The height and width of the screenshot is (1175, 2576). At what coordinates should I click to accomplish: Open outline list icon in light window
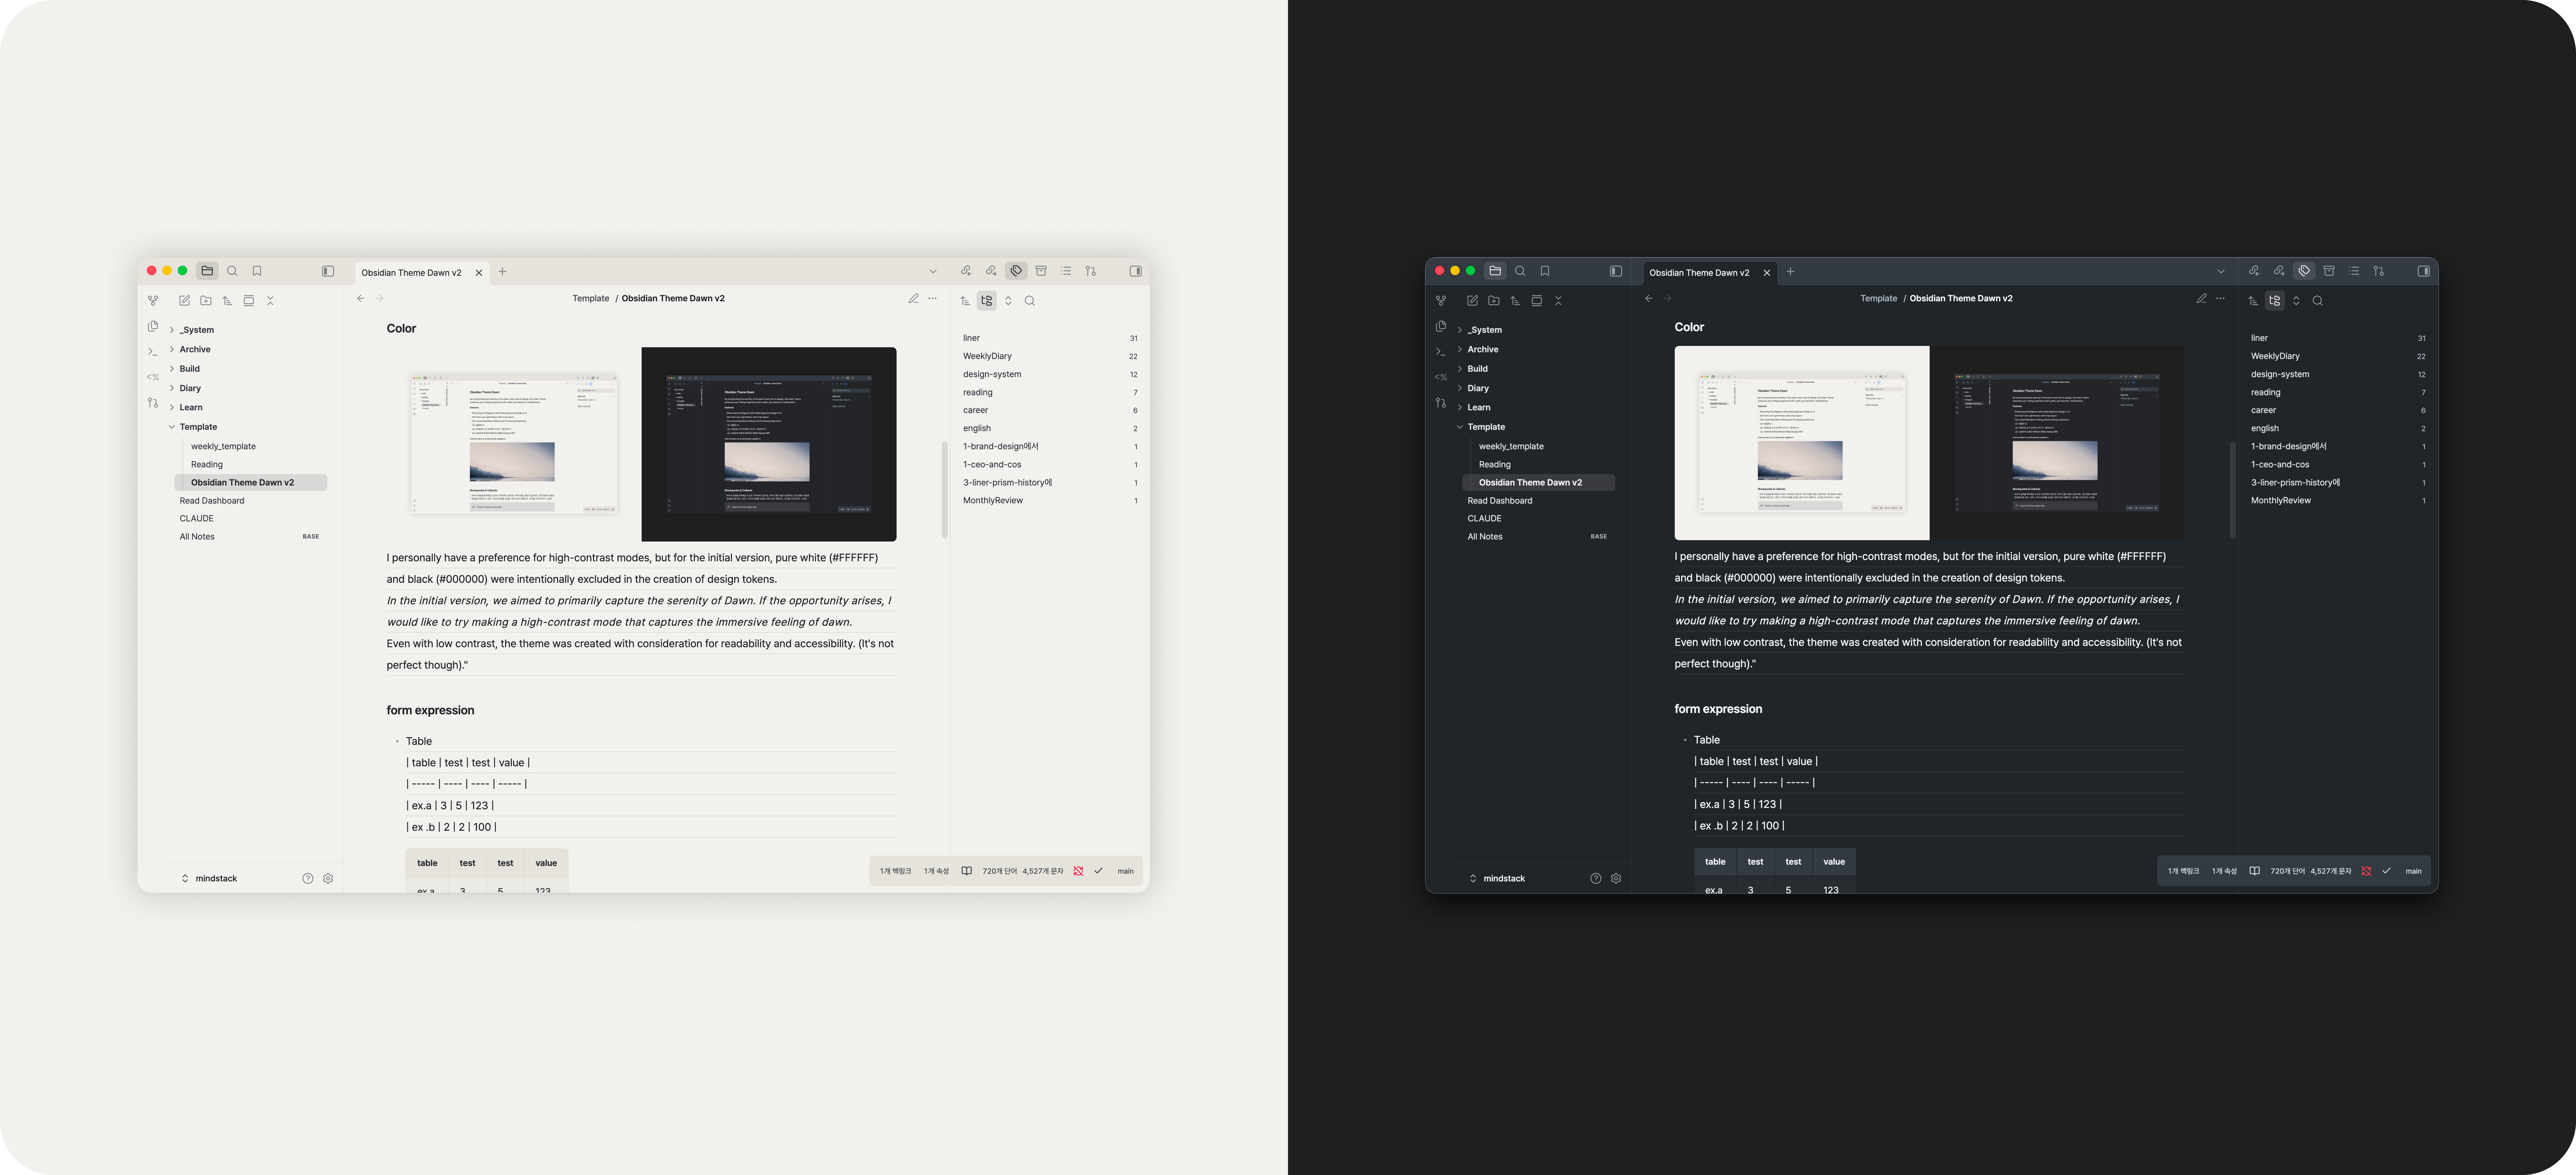pyautogui.click(x=1066, y=271)
